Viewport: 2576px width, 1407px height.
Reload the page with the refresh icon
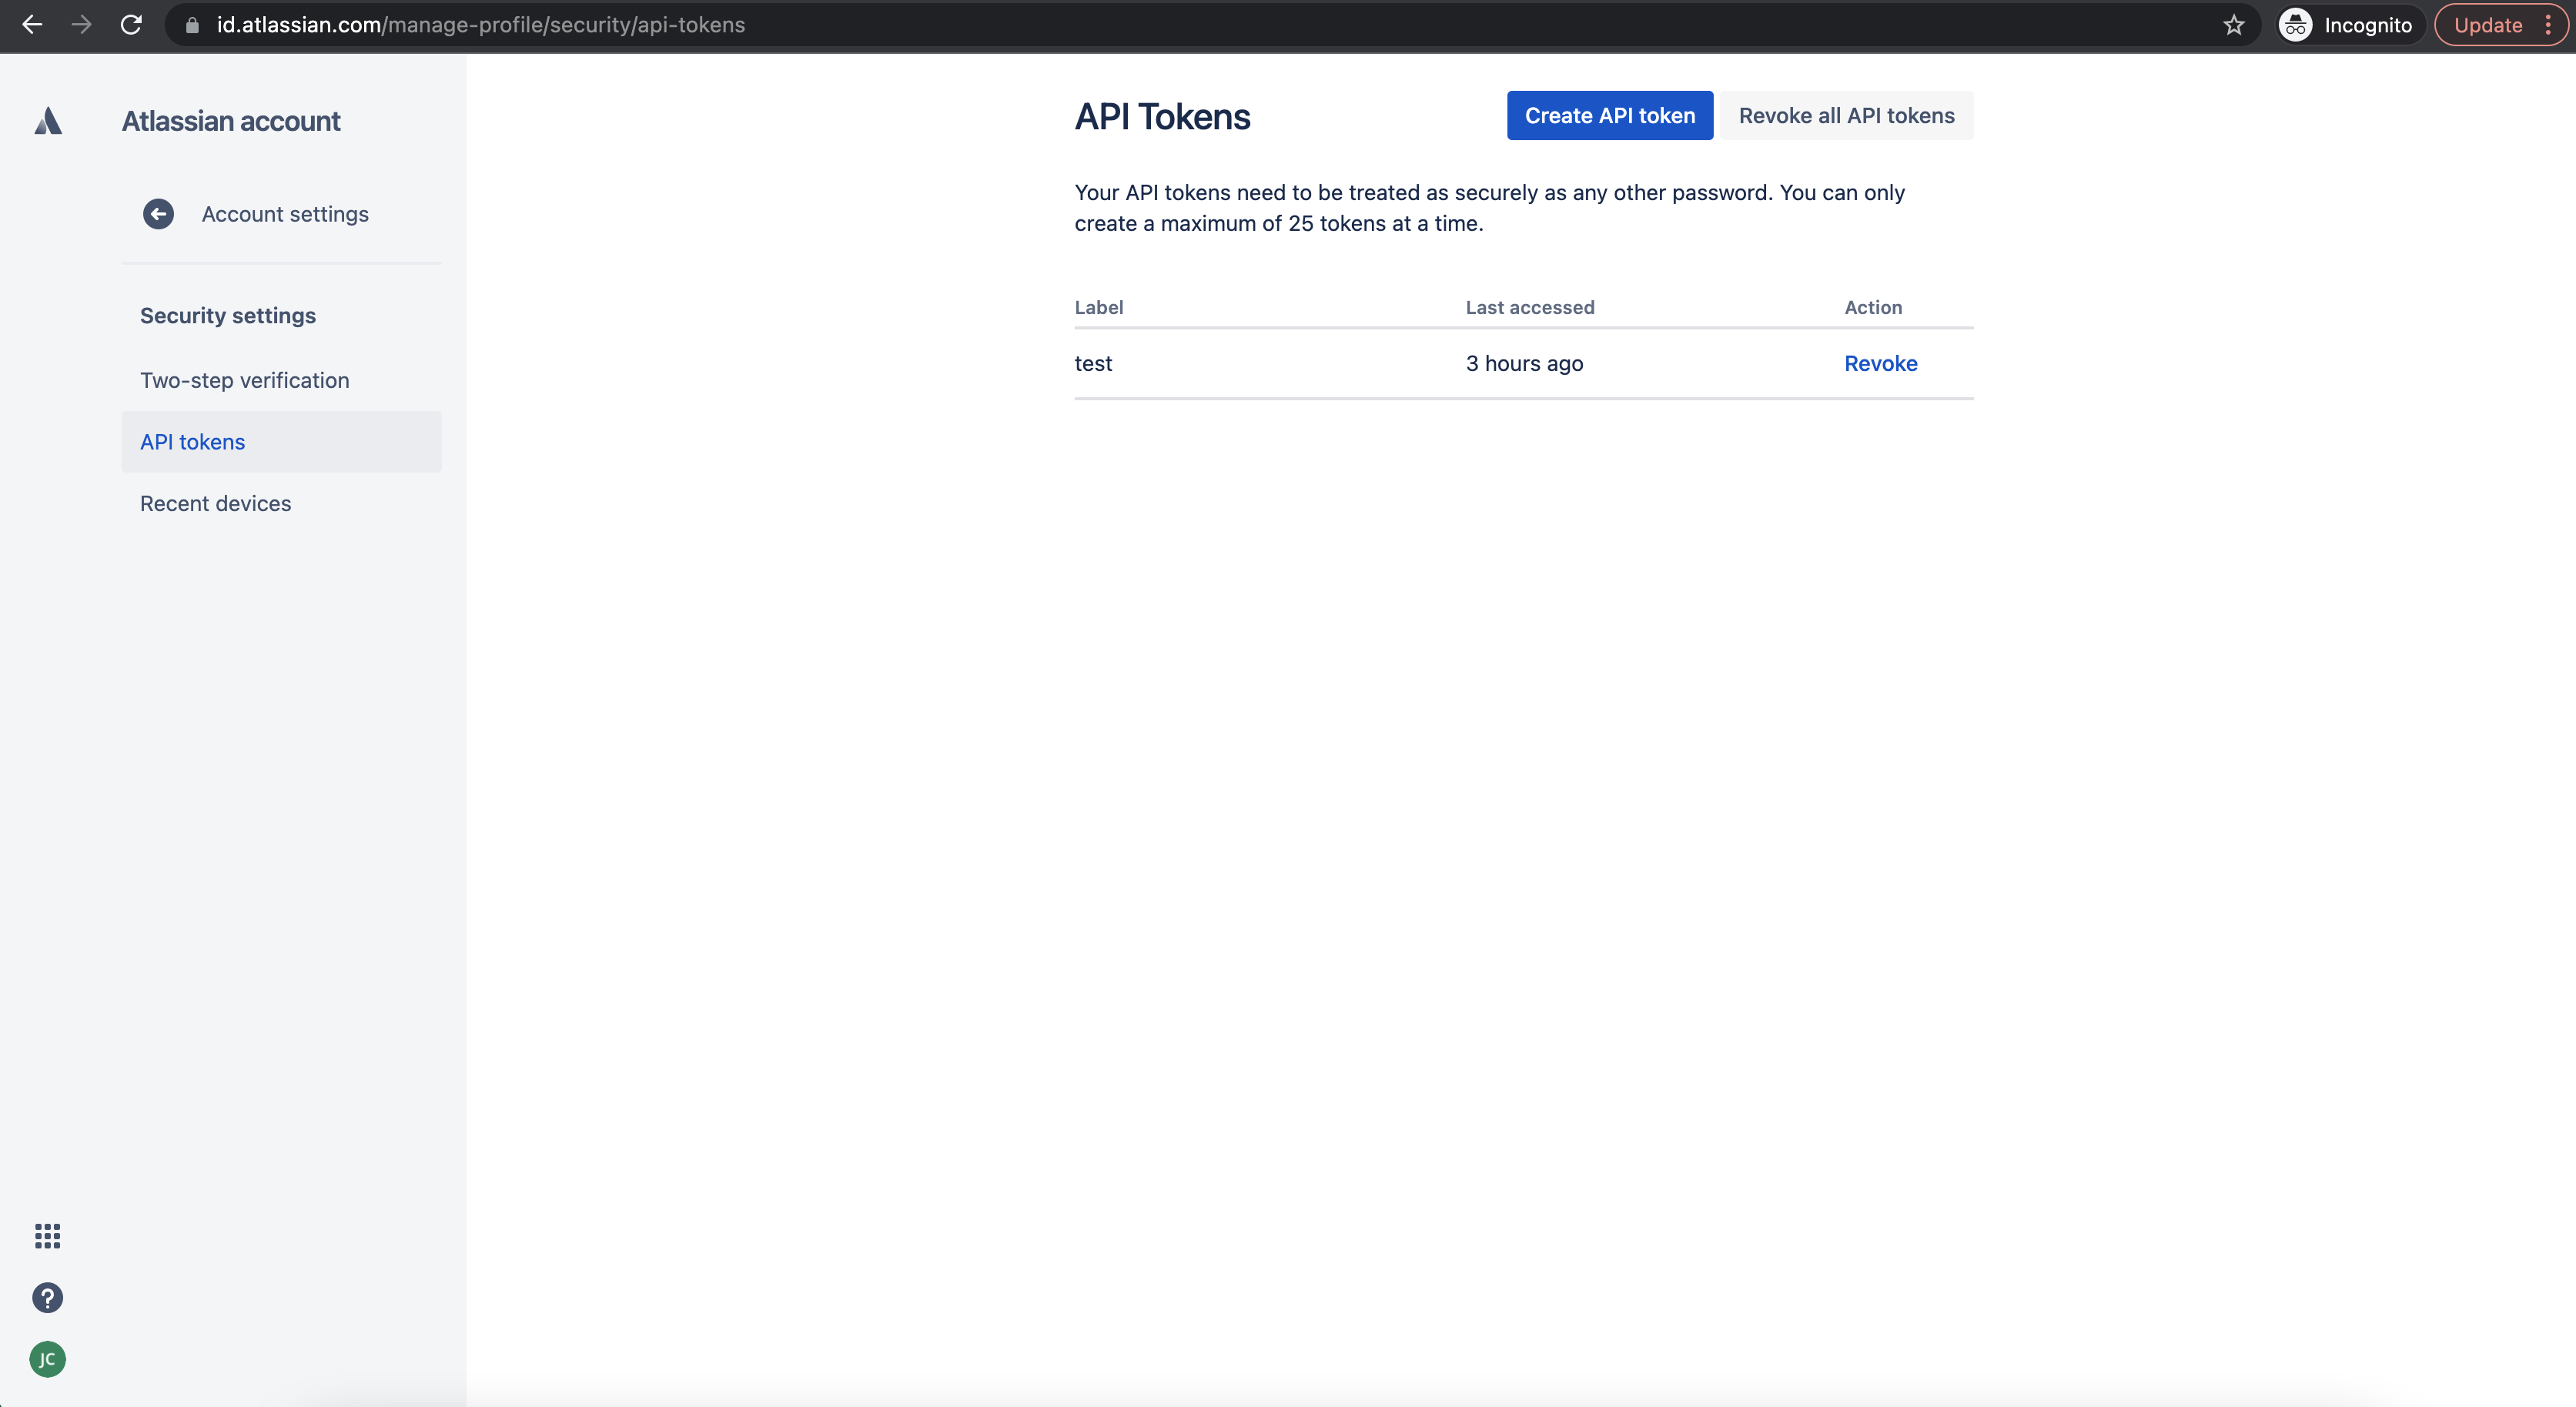pyautogui.click(x=131, y=25)
